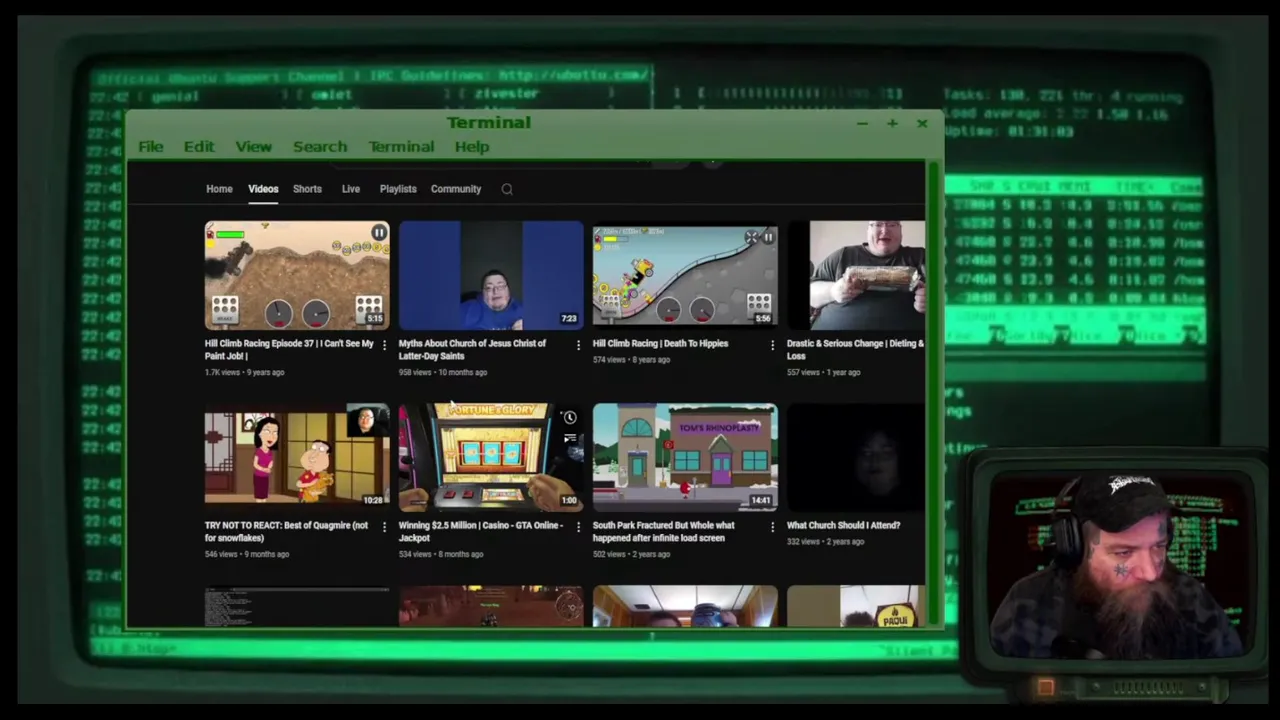Click title 'Winning $2.5 Million | Casino'
1280x720 pixels.
point(480,531)
